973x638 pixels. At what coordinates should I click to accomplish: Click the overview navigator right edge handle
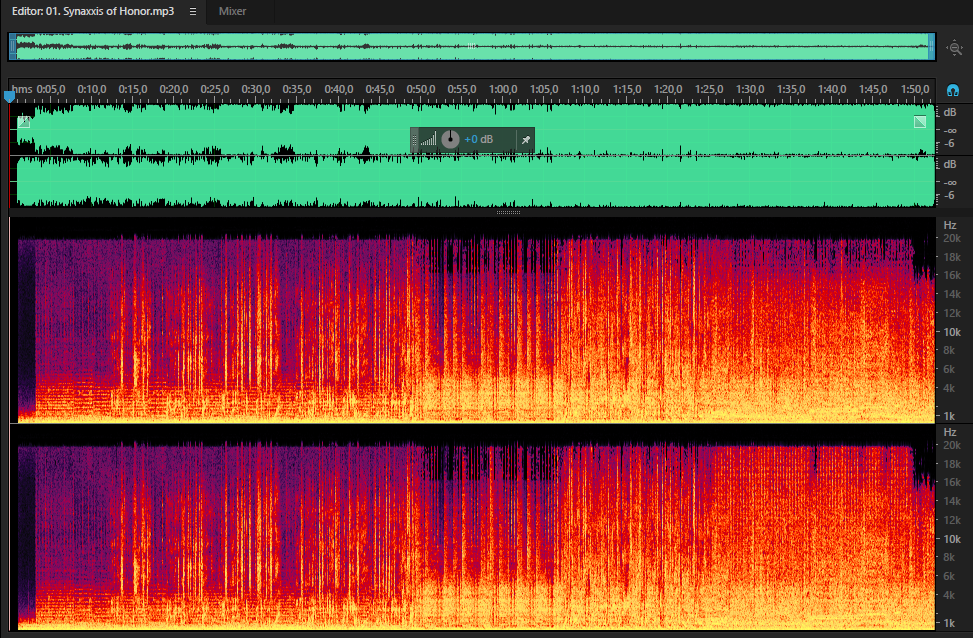[931, 47]
